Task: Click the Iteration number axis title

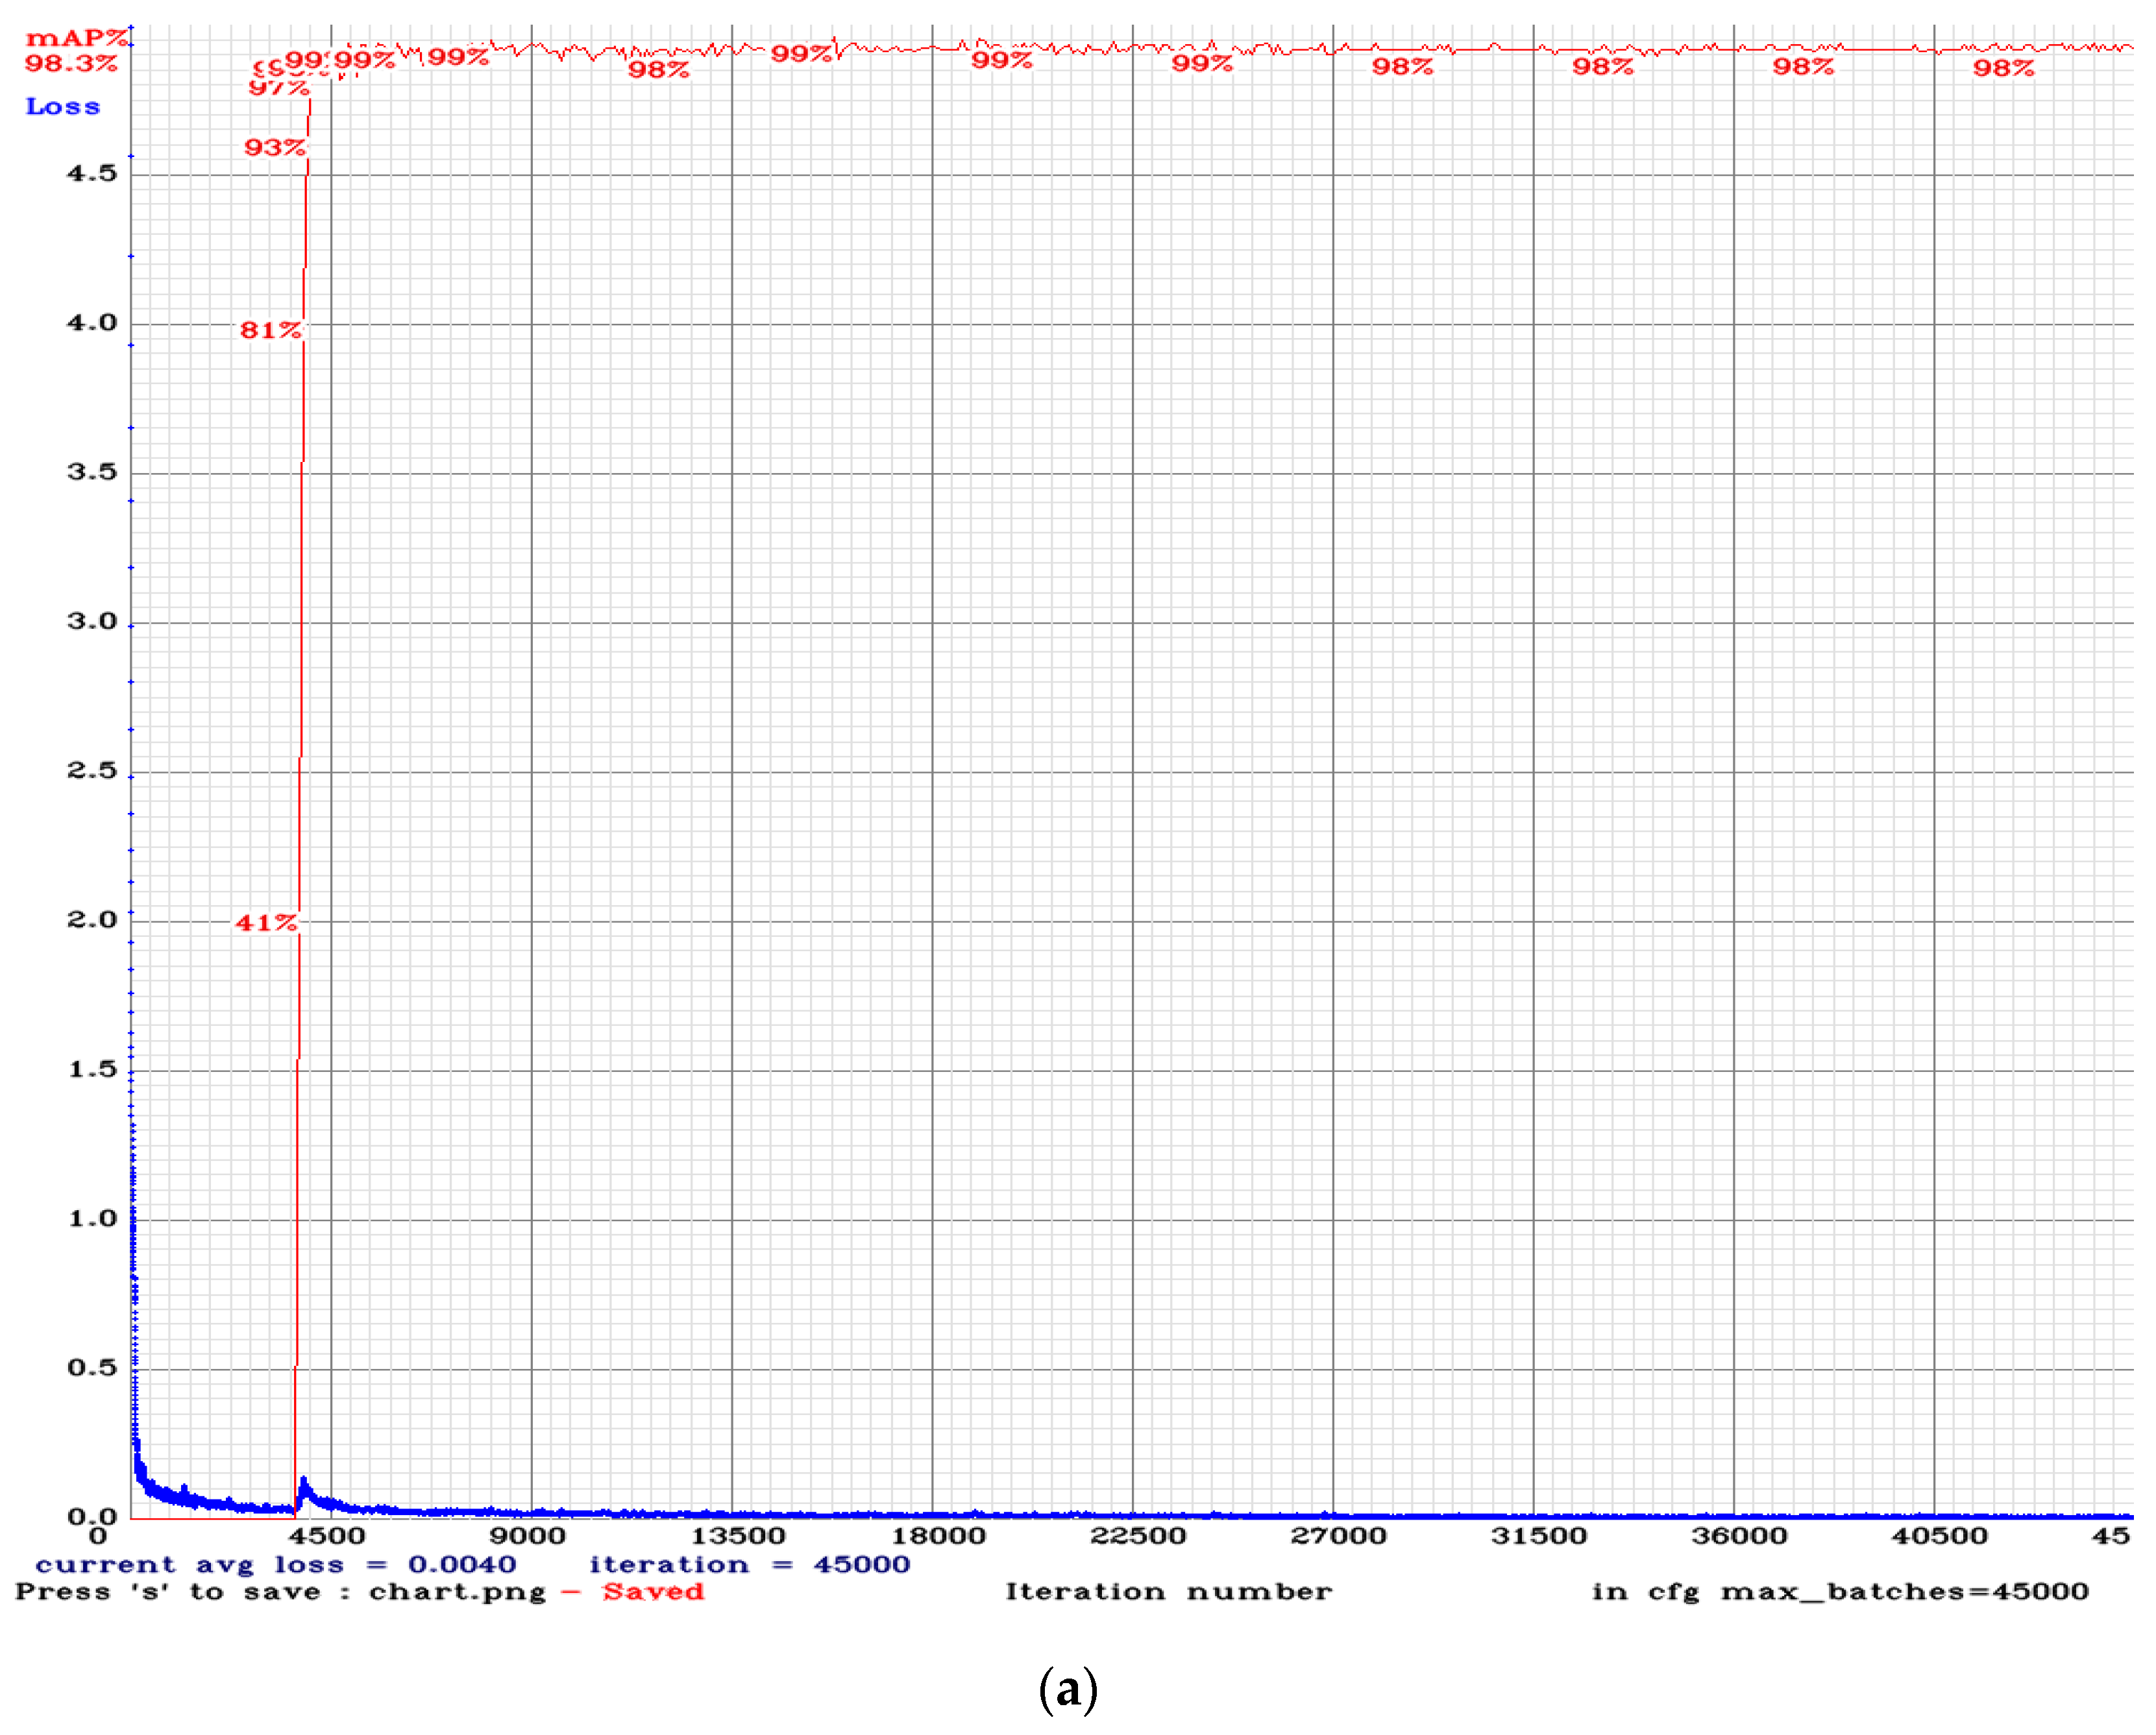Action: pyautogui.click(x=1168, y=1593)
